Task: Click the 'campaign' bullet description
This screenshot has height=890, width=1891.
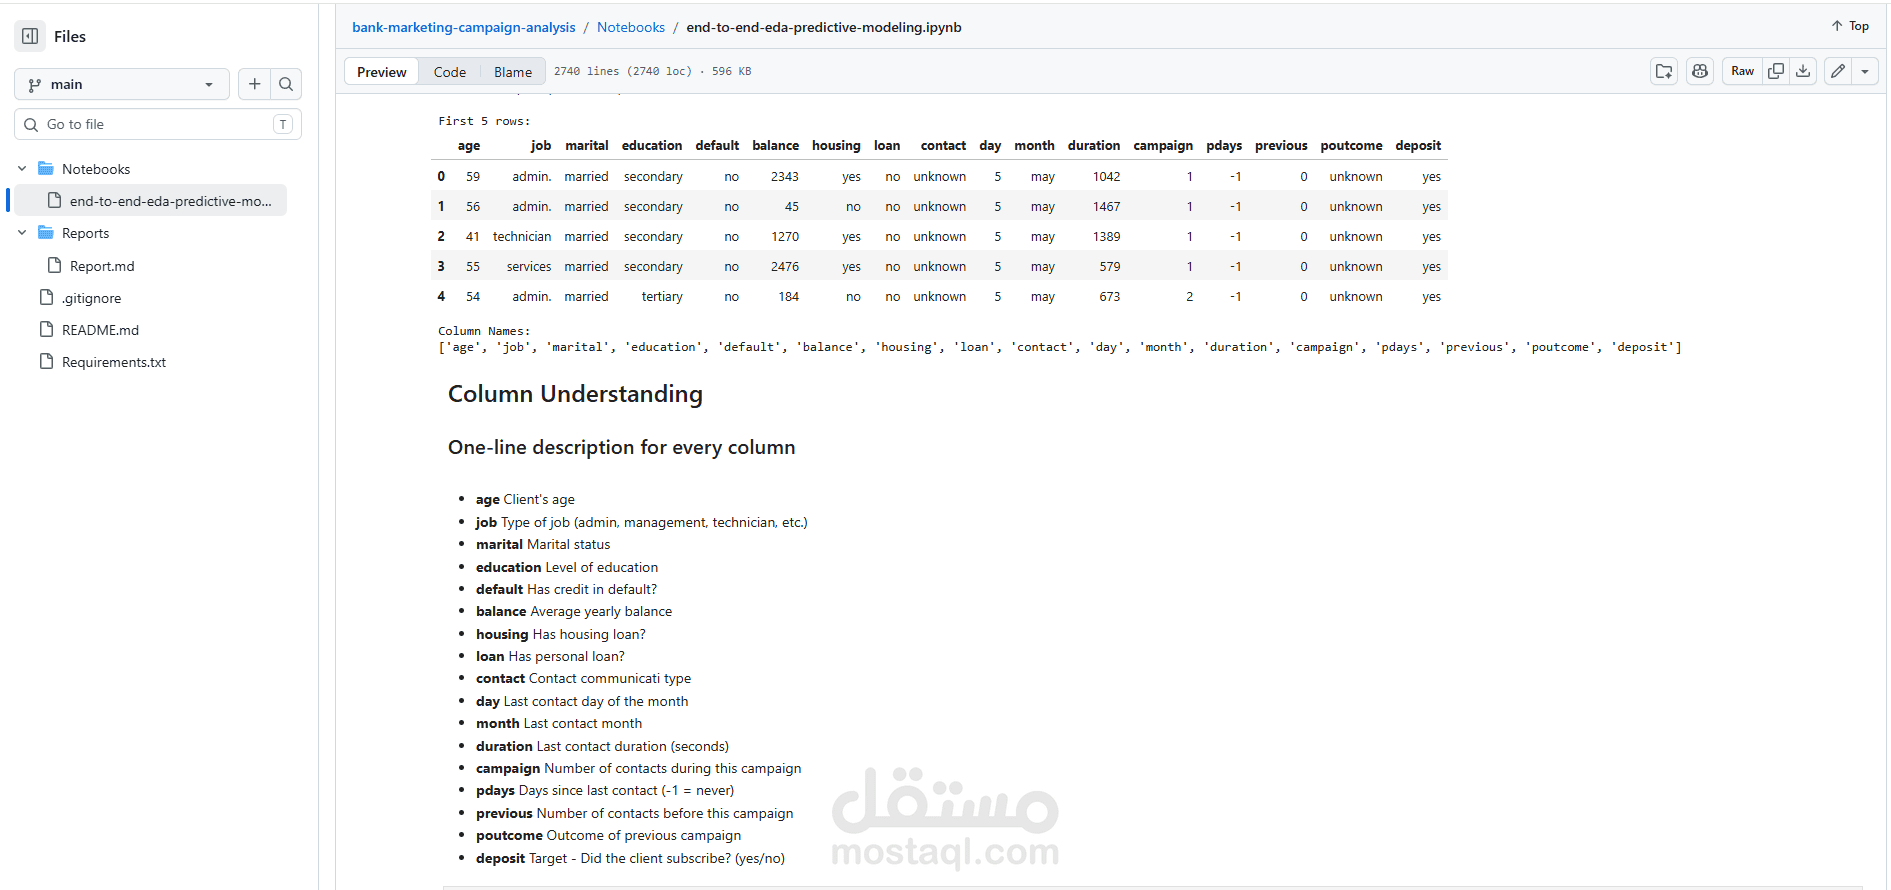Action: coord(638,768)
